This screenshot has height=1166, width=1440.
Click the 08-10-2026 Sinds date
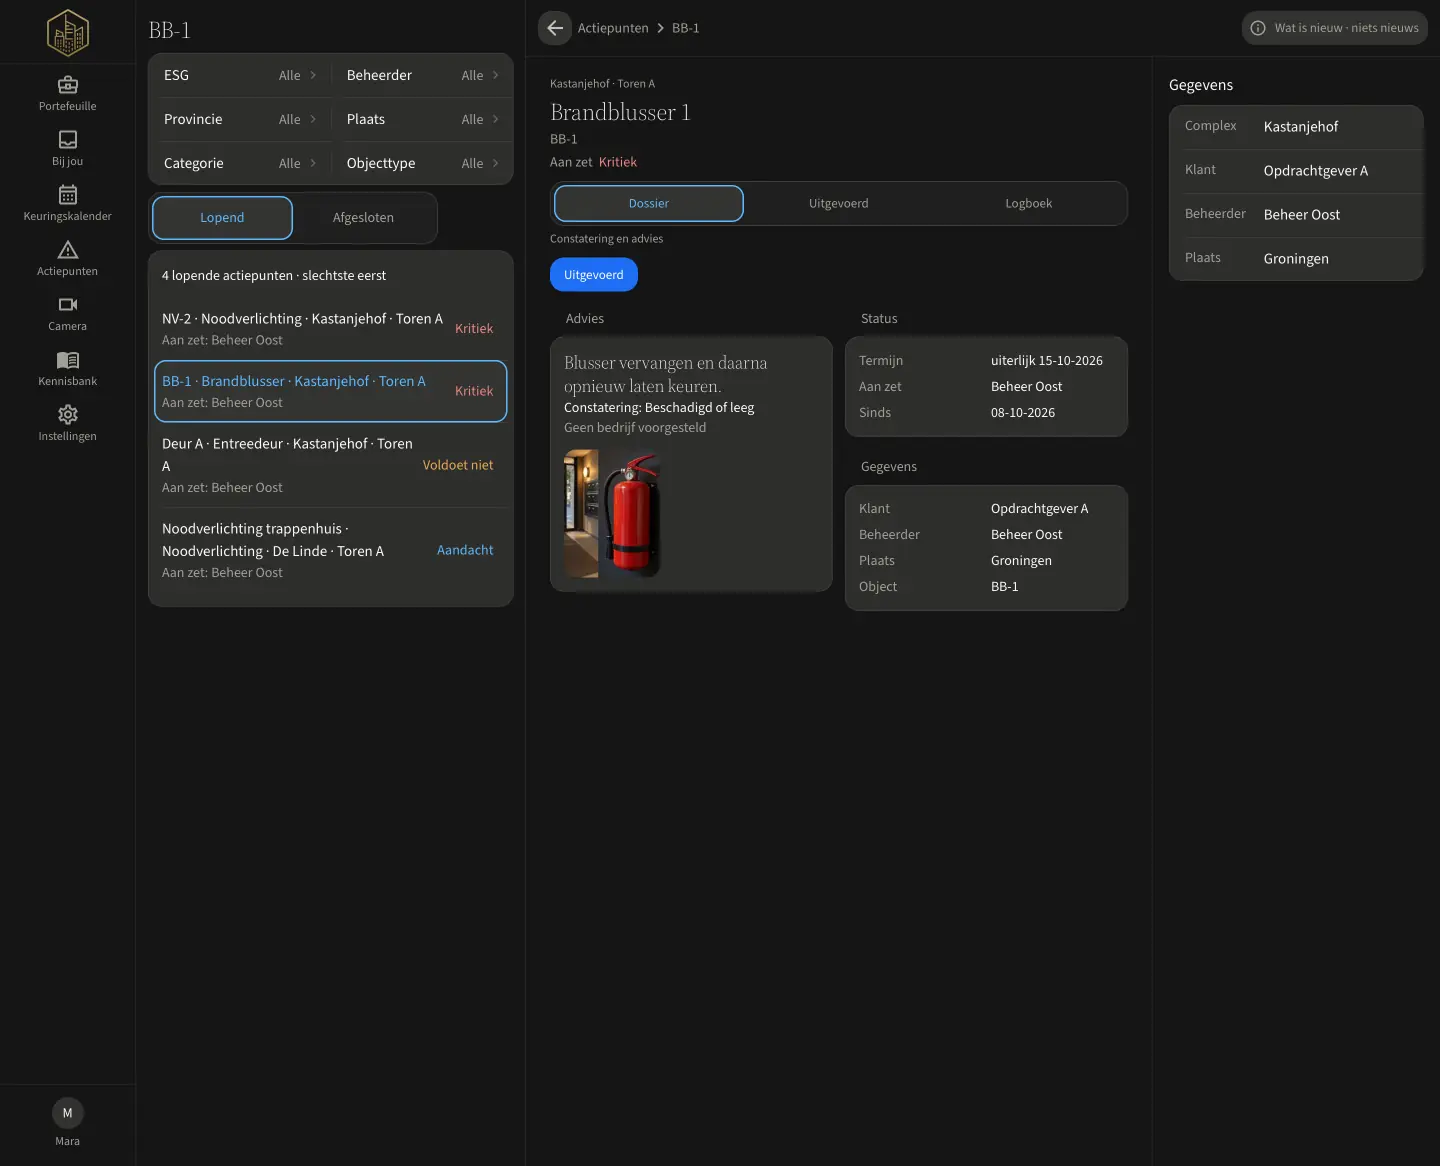(1023, 413)
